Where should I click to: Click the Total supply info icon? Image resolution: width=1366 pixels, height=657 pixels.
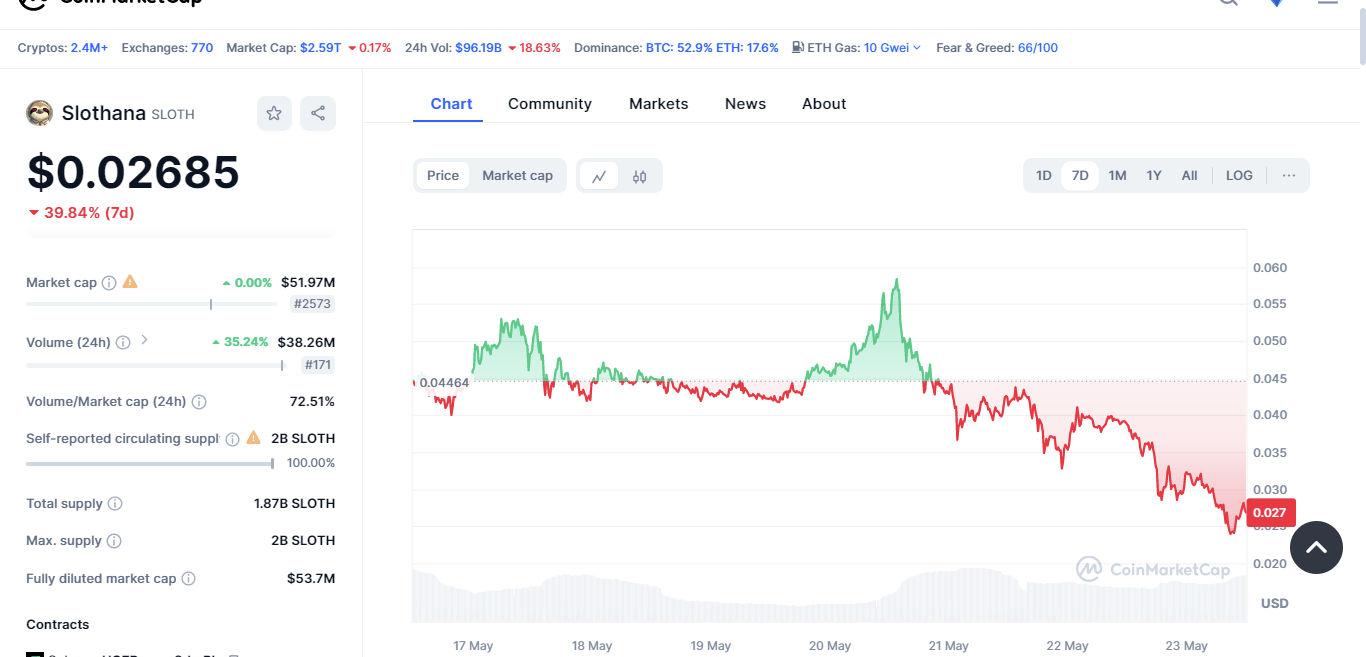115,504
